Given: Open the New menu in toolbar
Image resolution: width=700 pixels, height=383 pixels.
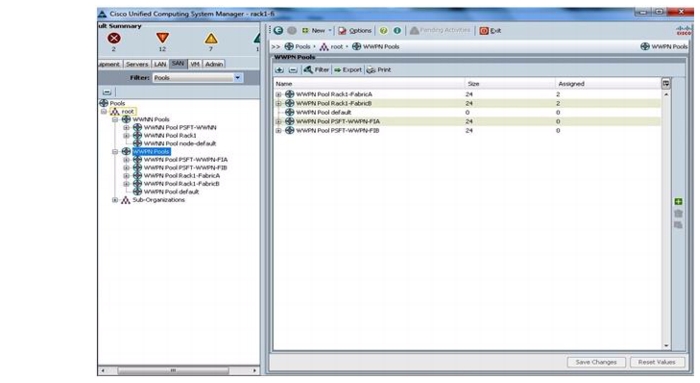Looking at the screenshot, I should point(317,30).
